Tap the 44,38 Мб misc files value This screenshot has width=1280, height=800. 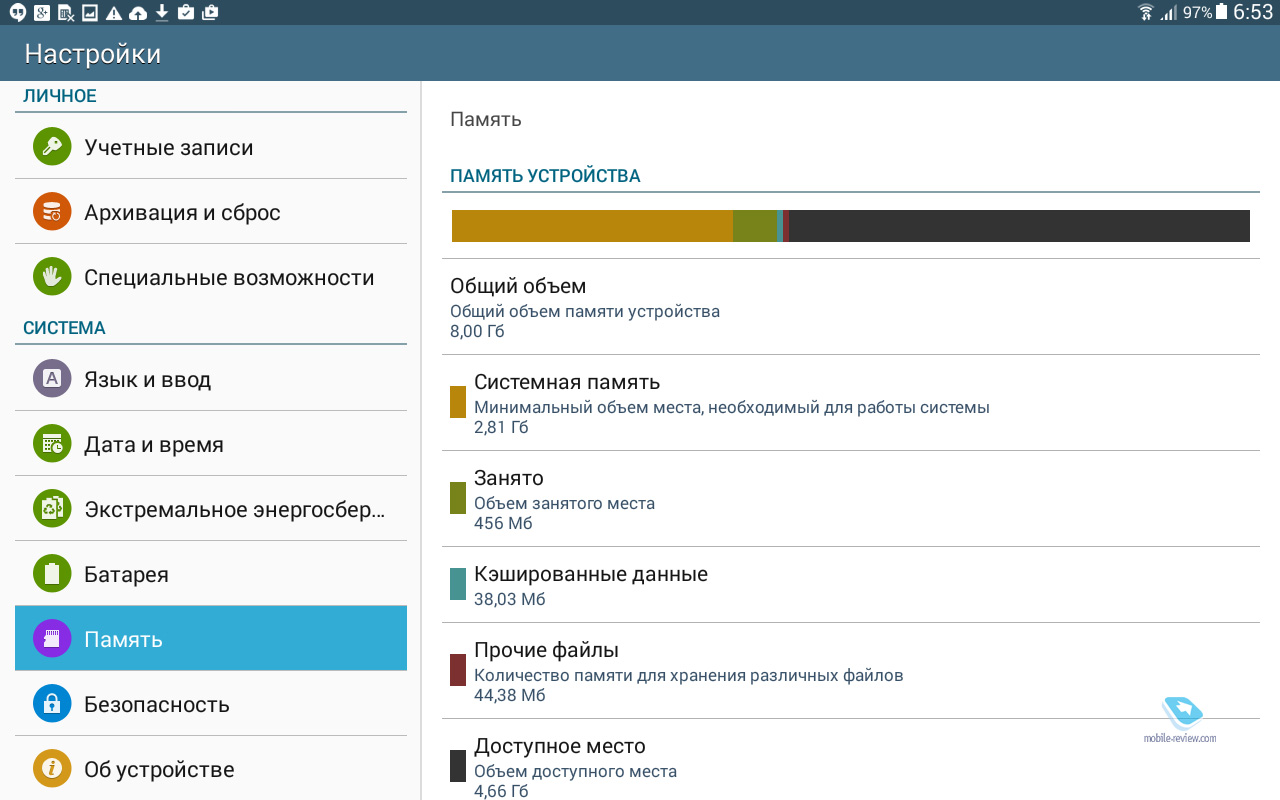pyautogui.click(x=510, y=695)
